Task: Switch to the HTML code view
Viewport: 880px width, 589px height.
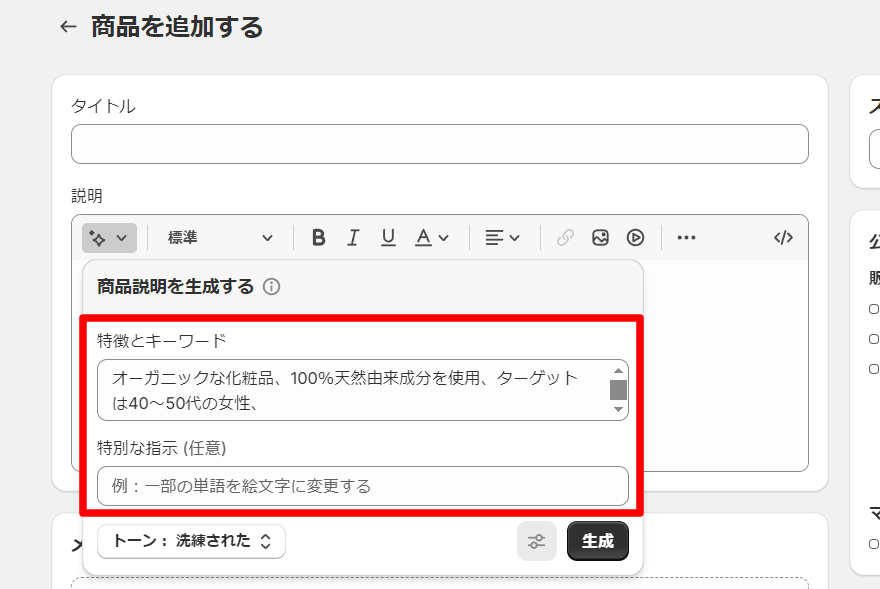Action: [x=783, y=238]
